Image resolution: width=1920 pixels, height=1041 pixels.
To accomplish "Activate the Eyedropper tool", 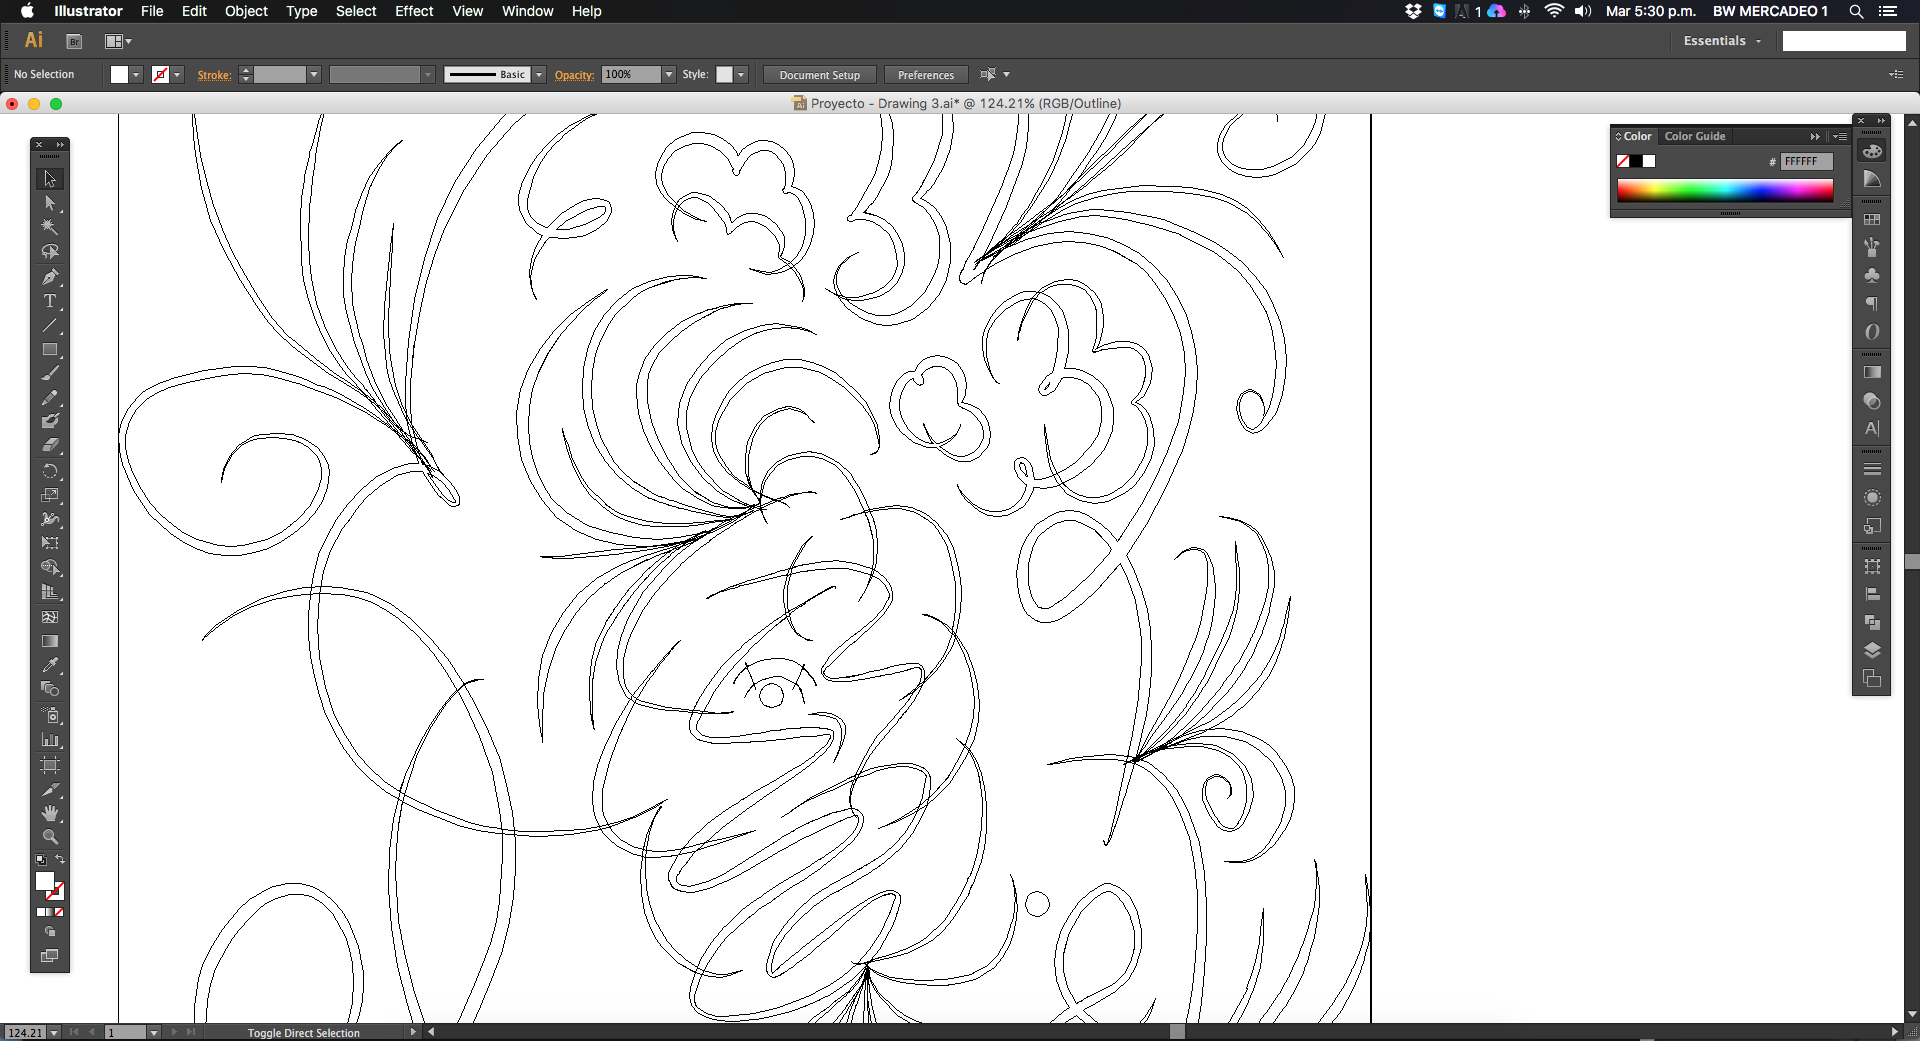I will (x=49, y=665).
